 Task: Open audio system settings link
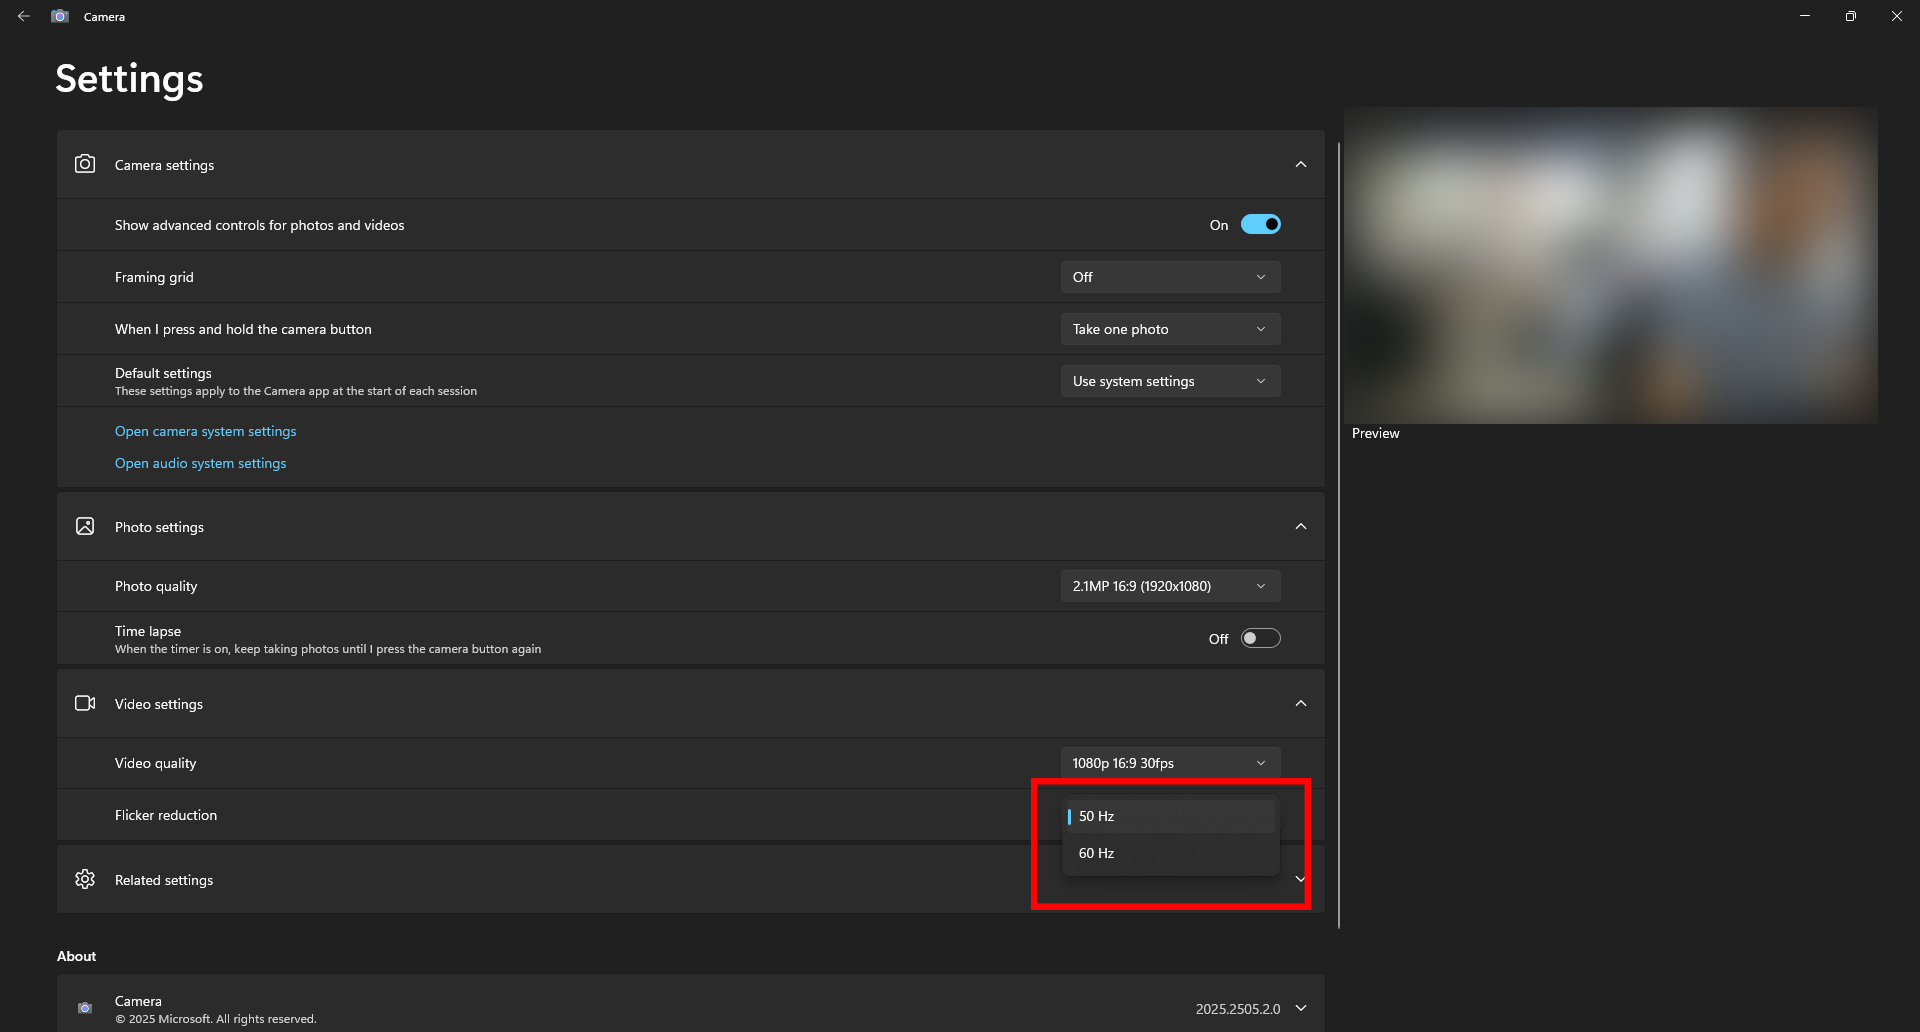coord(200,463)
